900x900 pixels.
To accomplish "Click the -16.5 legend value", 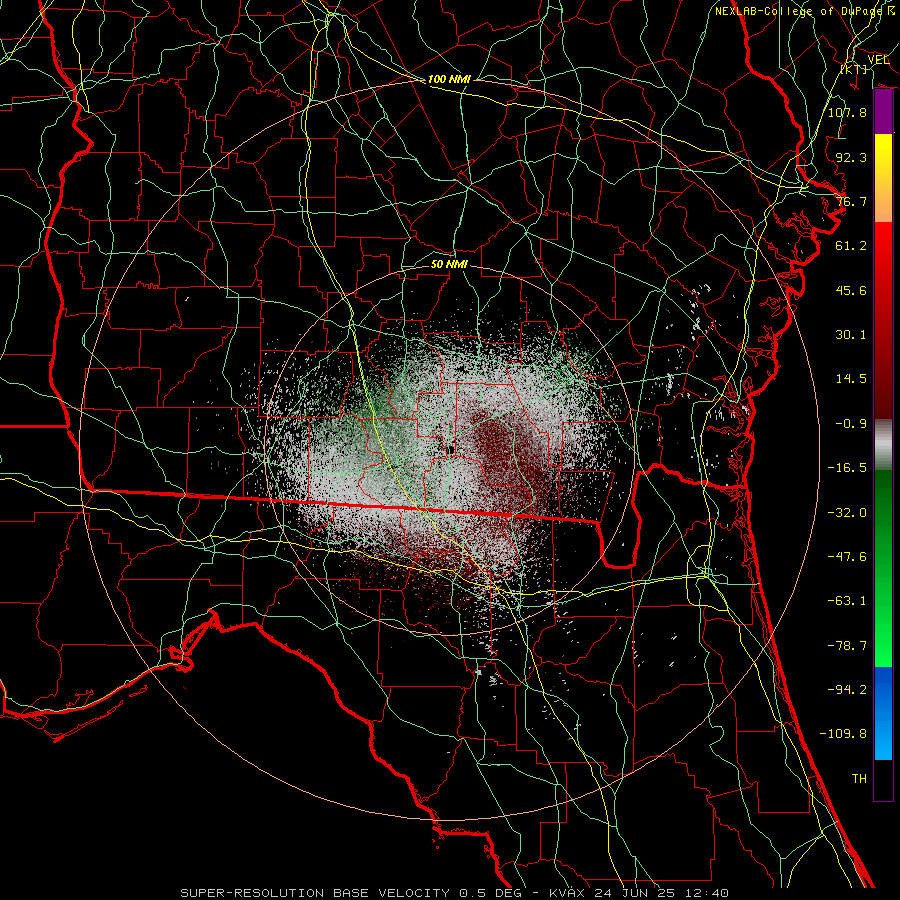I will [x=847, y=468].
